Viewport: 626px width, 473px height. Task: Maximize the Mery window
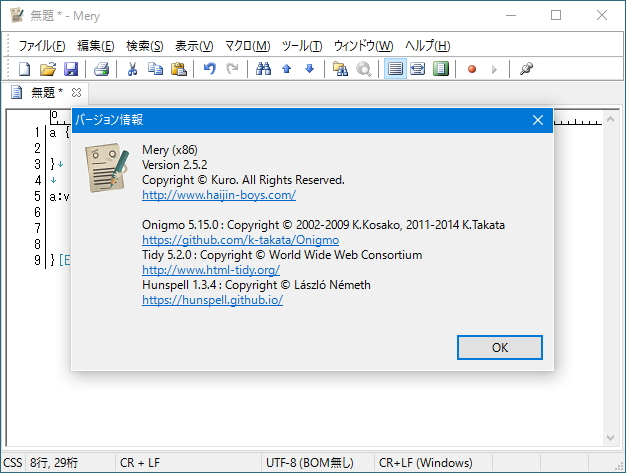(556, 15)
